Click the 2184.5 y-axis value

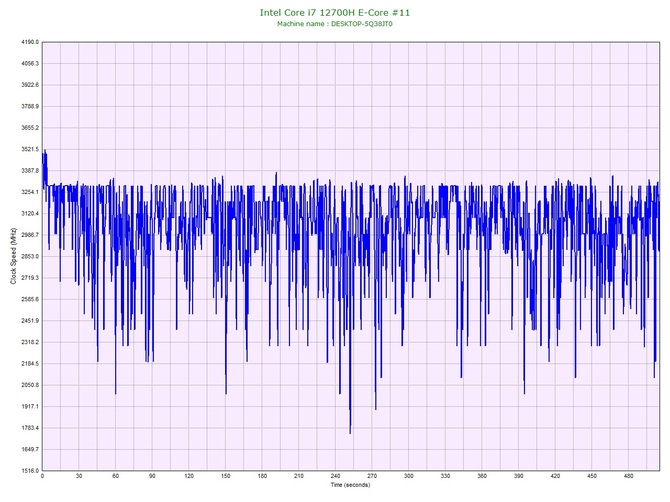30,364
